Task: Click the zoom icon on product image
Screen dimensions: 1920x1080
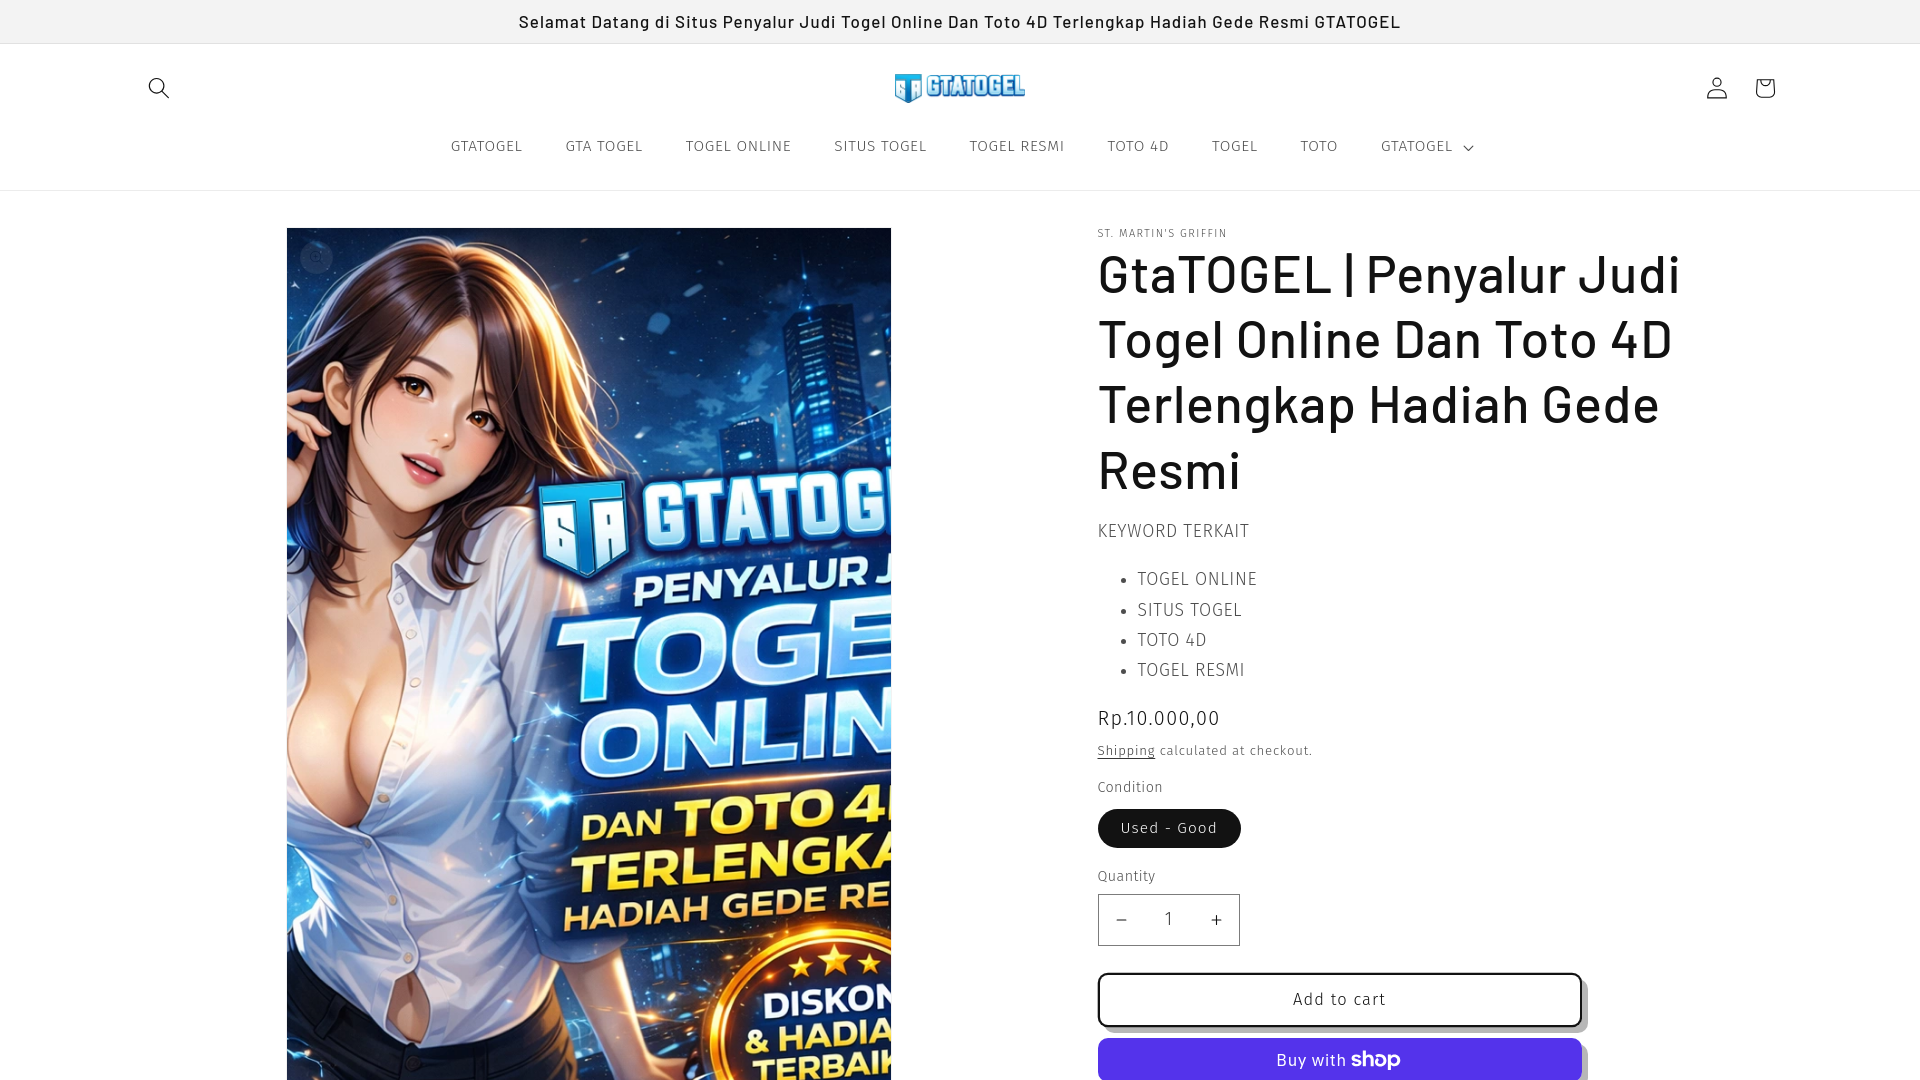Action: 317,258
